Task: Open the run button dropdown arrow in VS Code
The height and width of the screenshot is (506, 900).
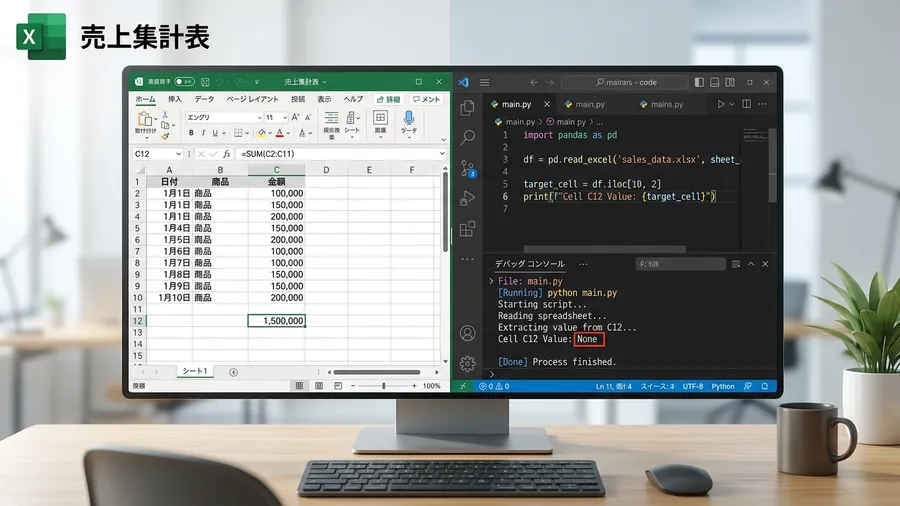Action: [x=731, y=104]
